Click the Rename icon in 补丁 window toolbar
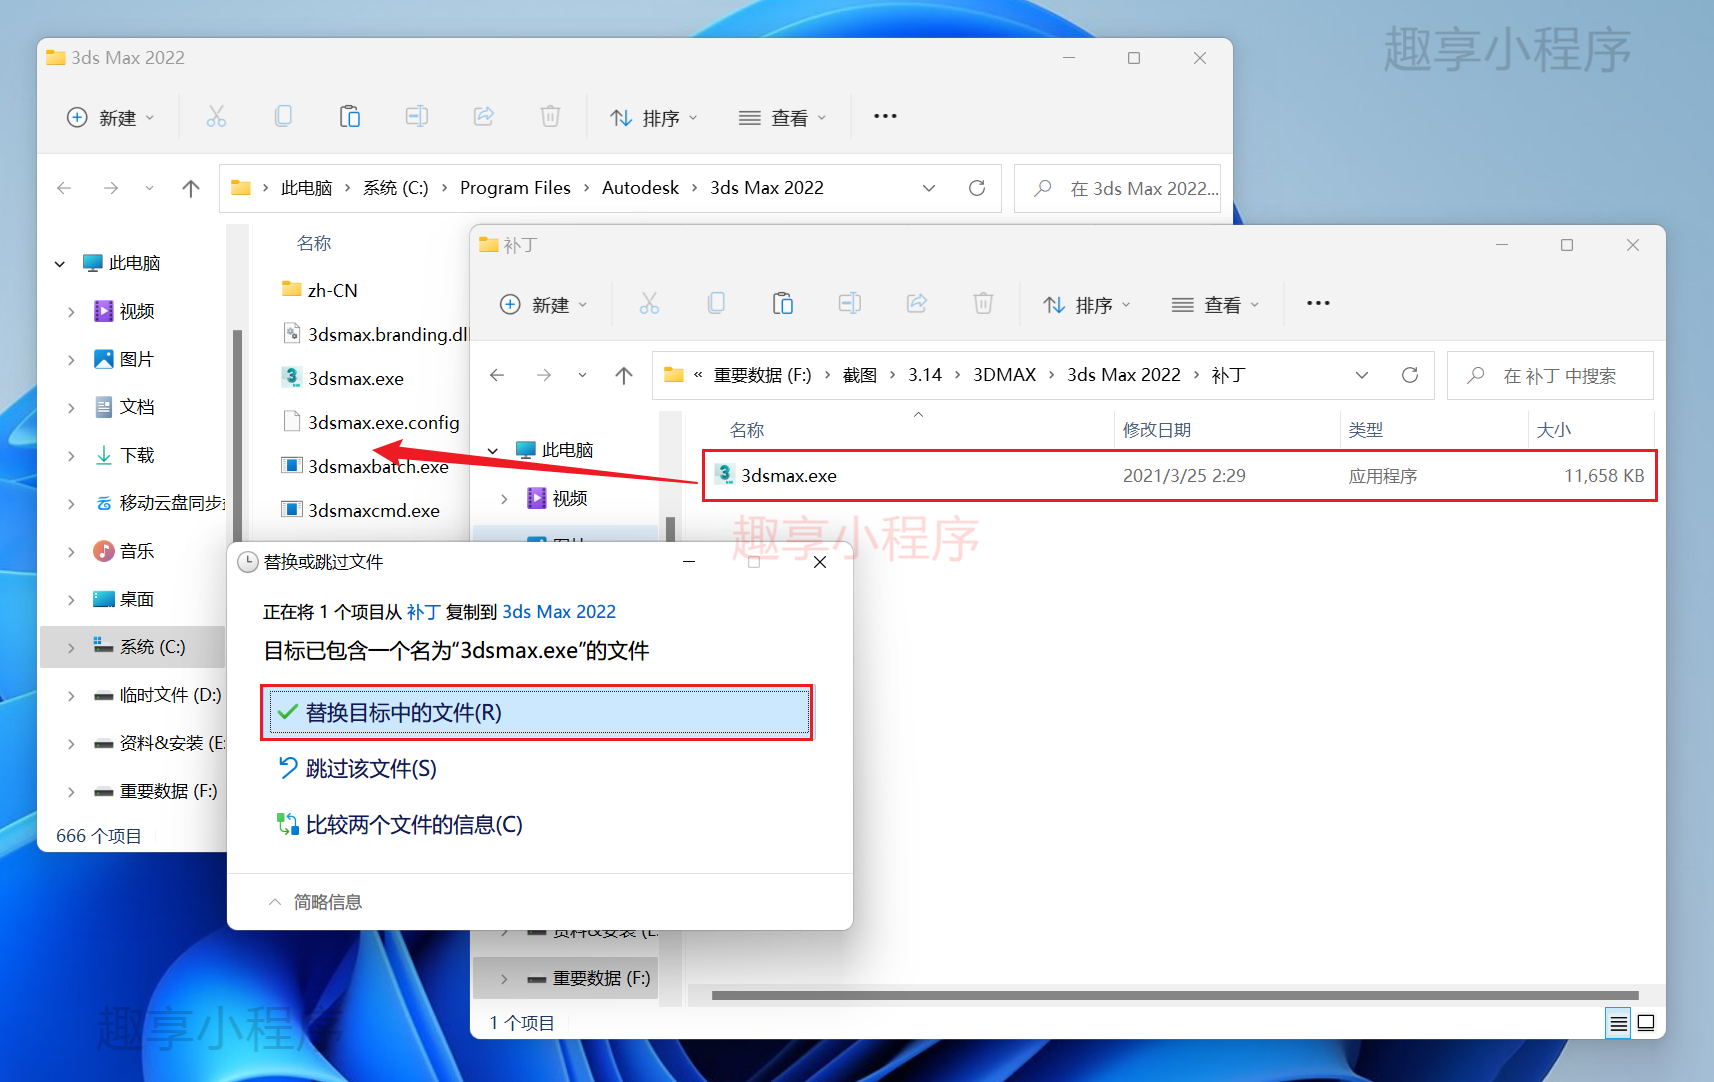Screen dimensions: 1714x1082 click(x=849, y=304)
